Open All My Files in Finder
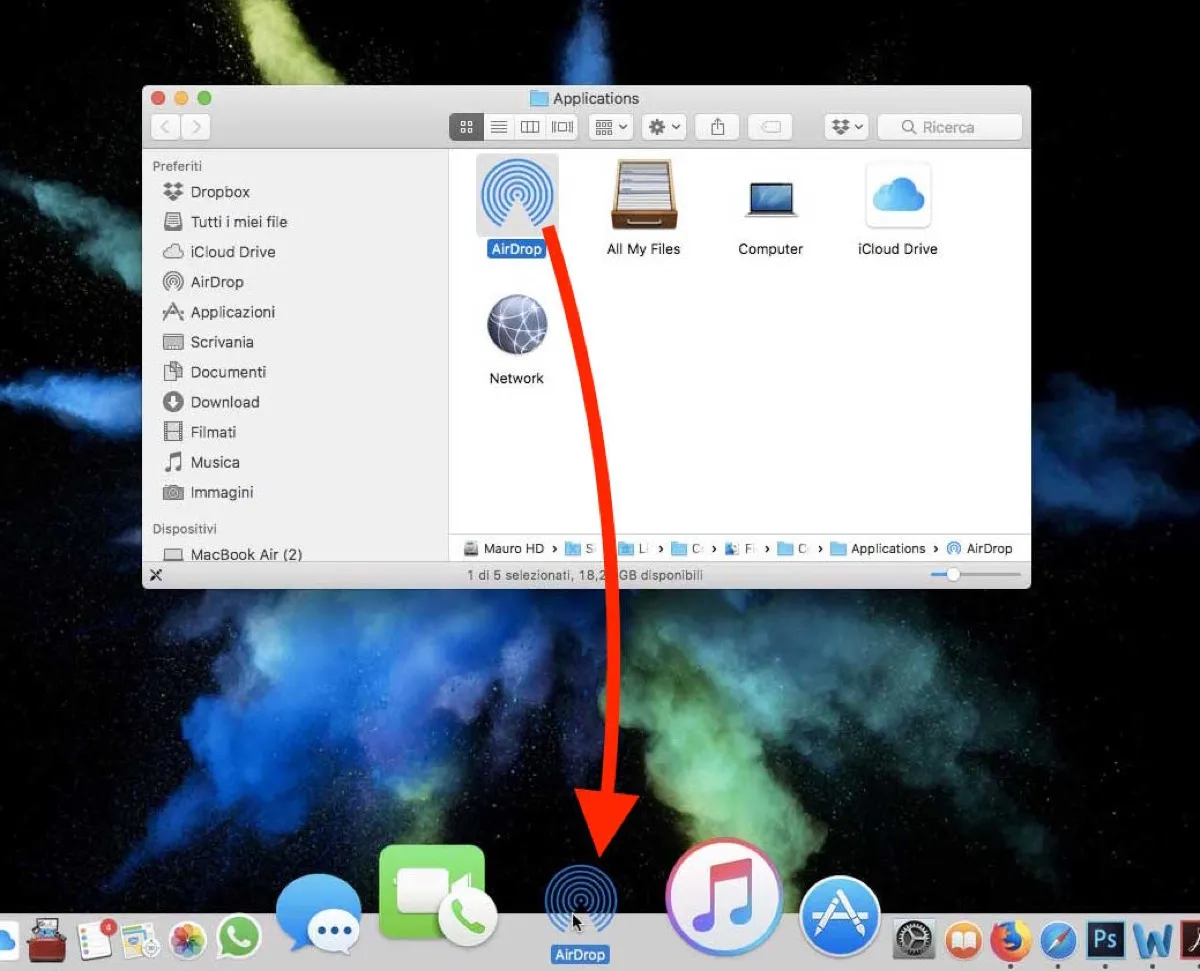Image resolution: width=1200 pixels, height=971 pixels. pyautogui.click(x=643, y=196)
